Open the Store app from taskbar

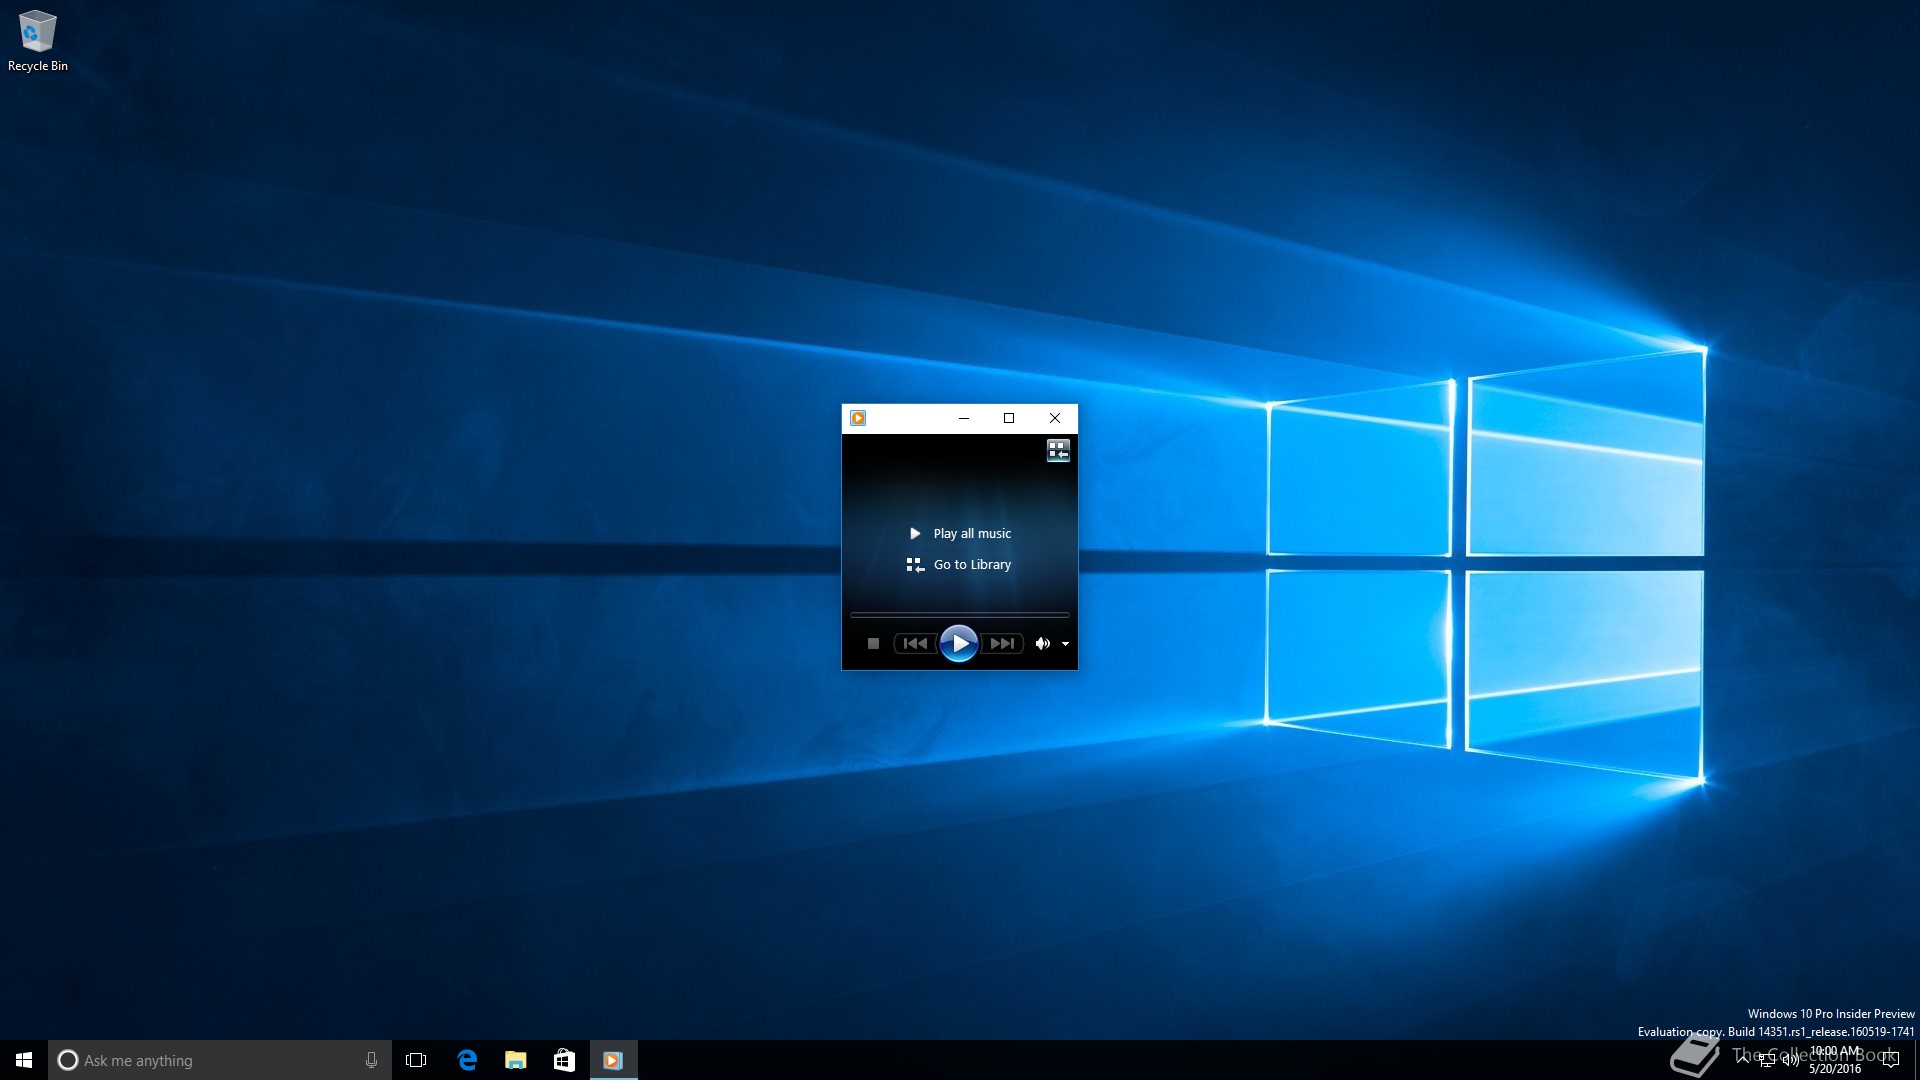click(x=564, y=1060)
